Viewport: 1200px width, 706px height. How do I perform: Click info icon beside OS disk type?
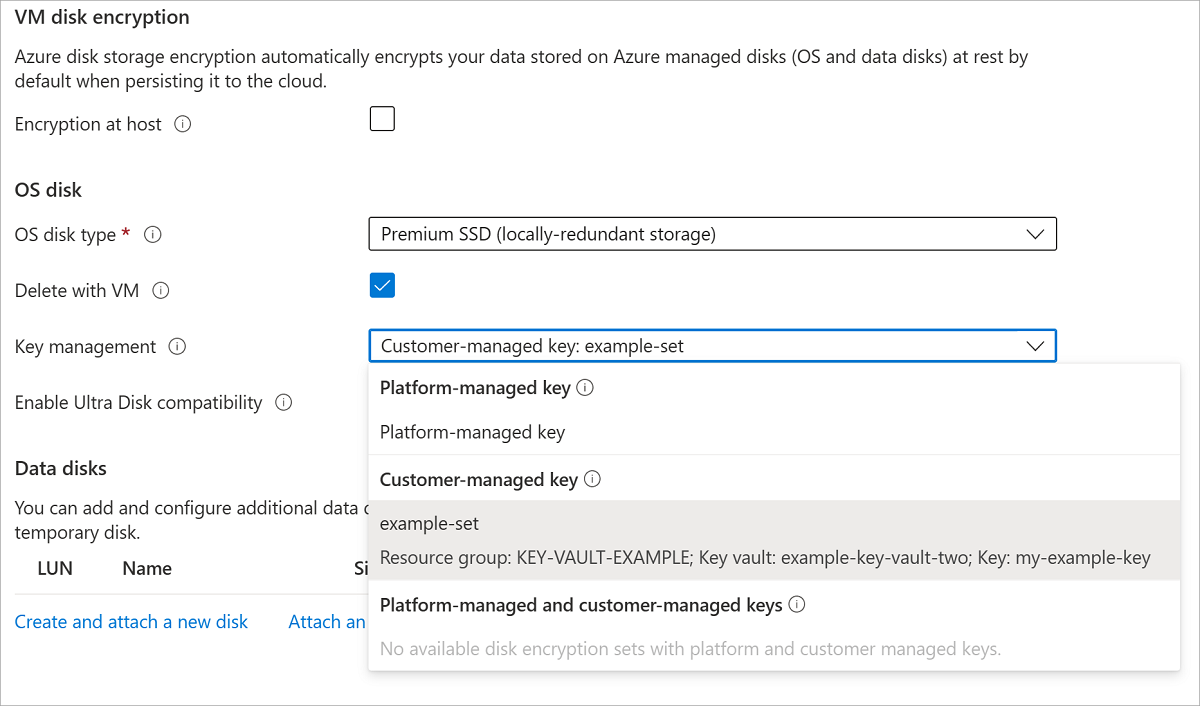[x=153, y=235]
